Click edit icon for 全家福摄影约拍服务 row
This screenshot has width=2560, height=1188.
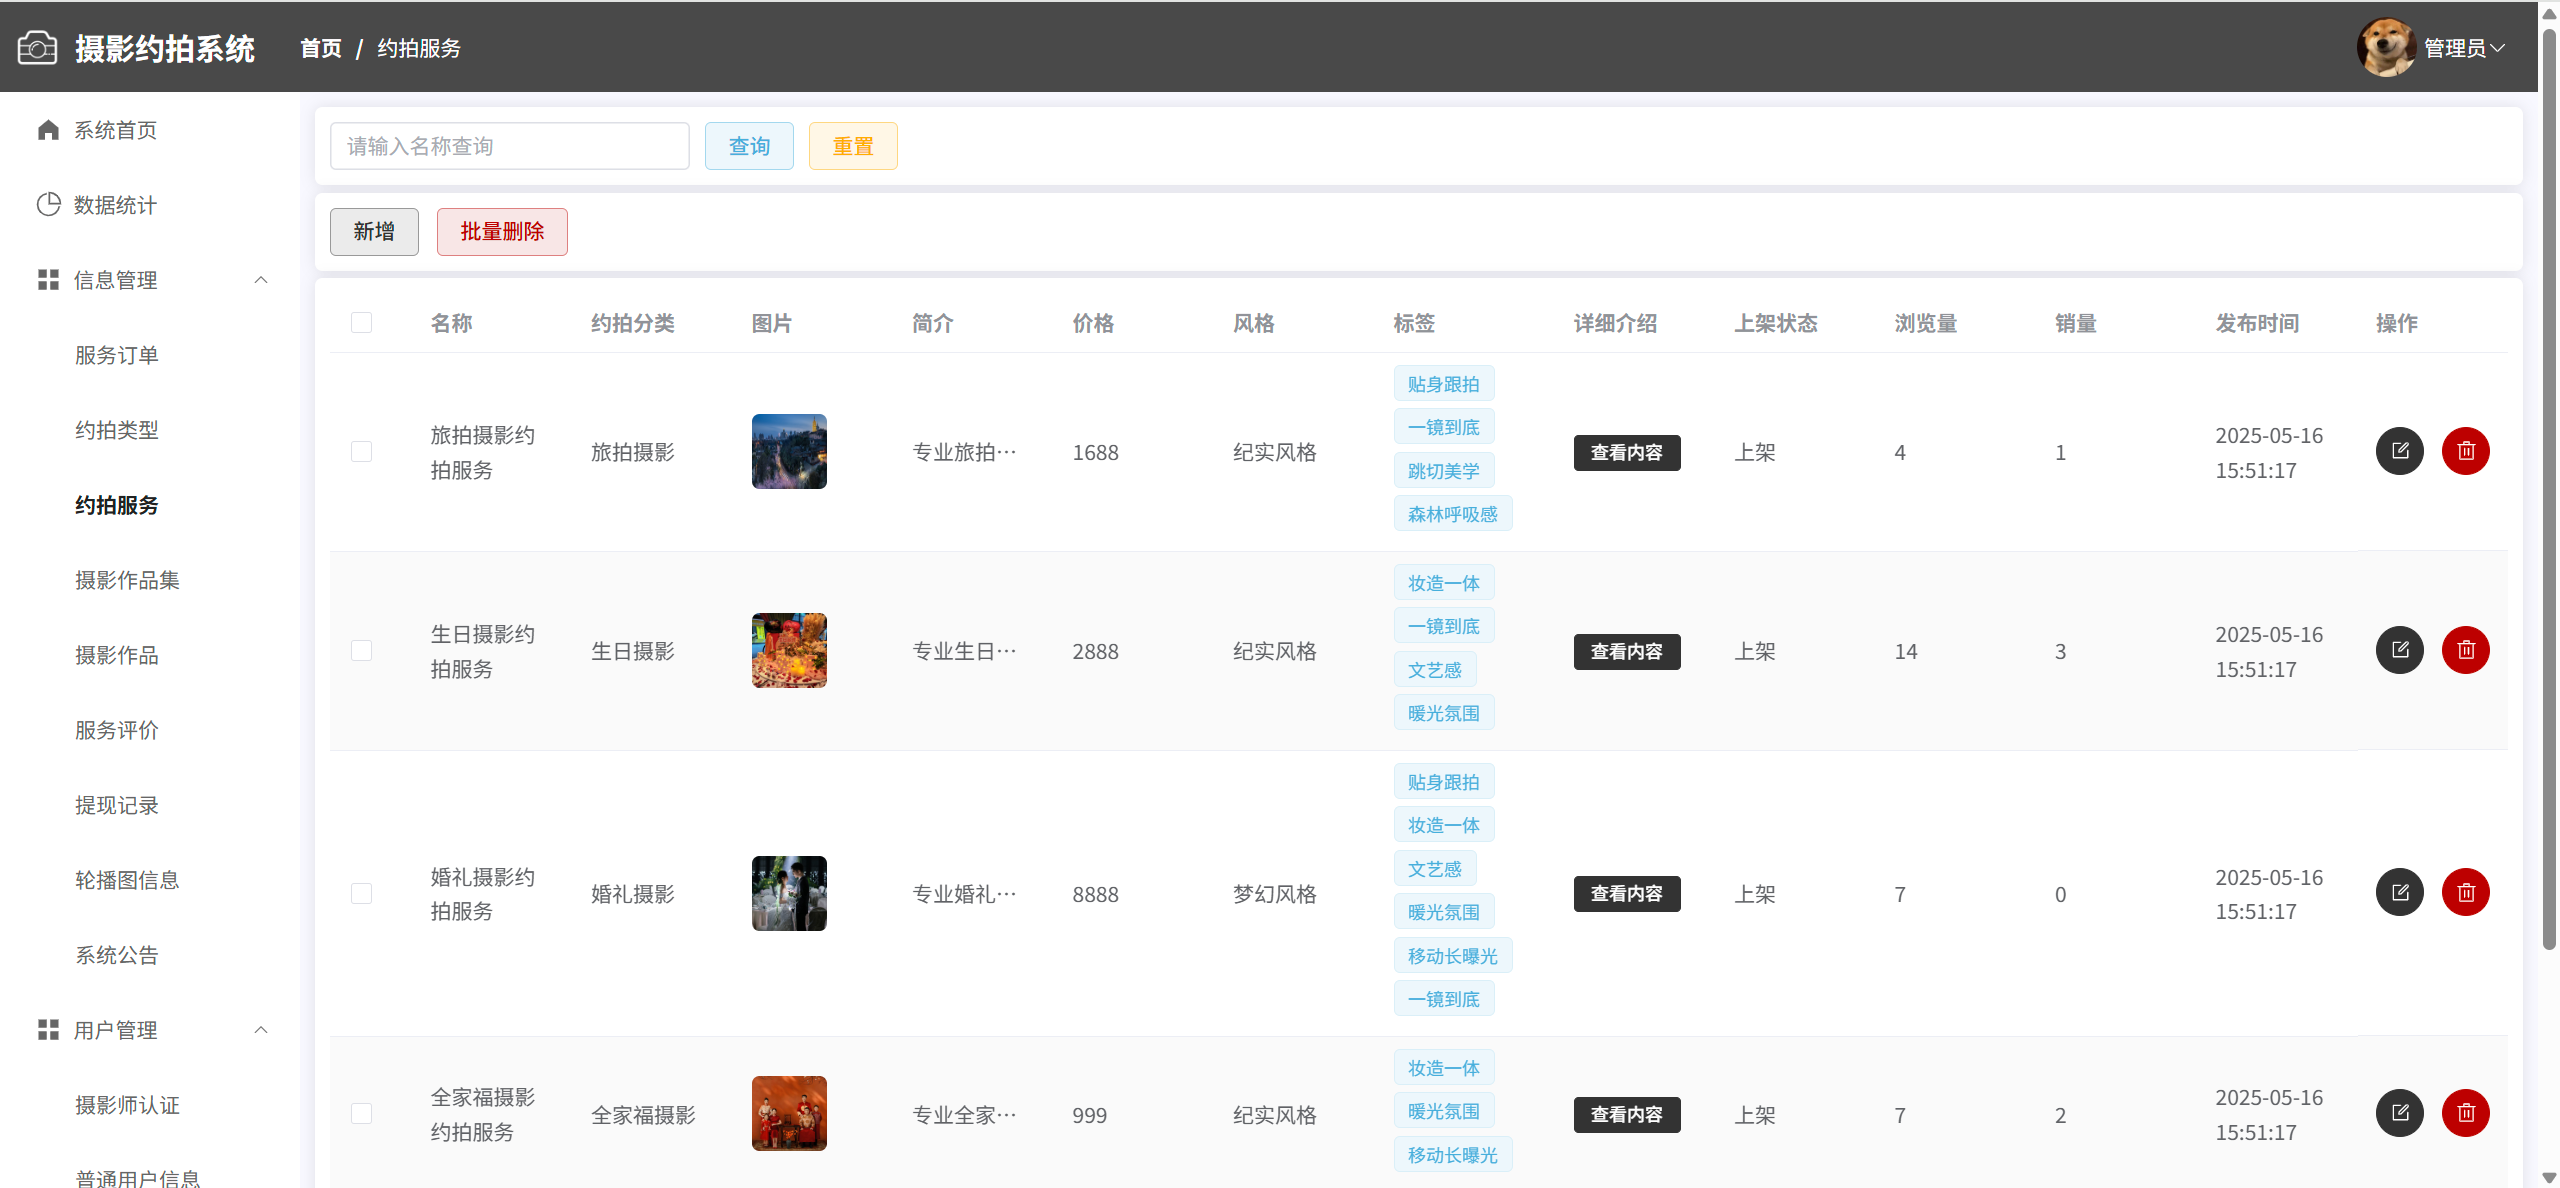2399,1113
